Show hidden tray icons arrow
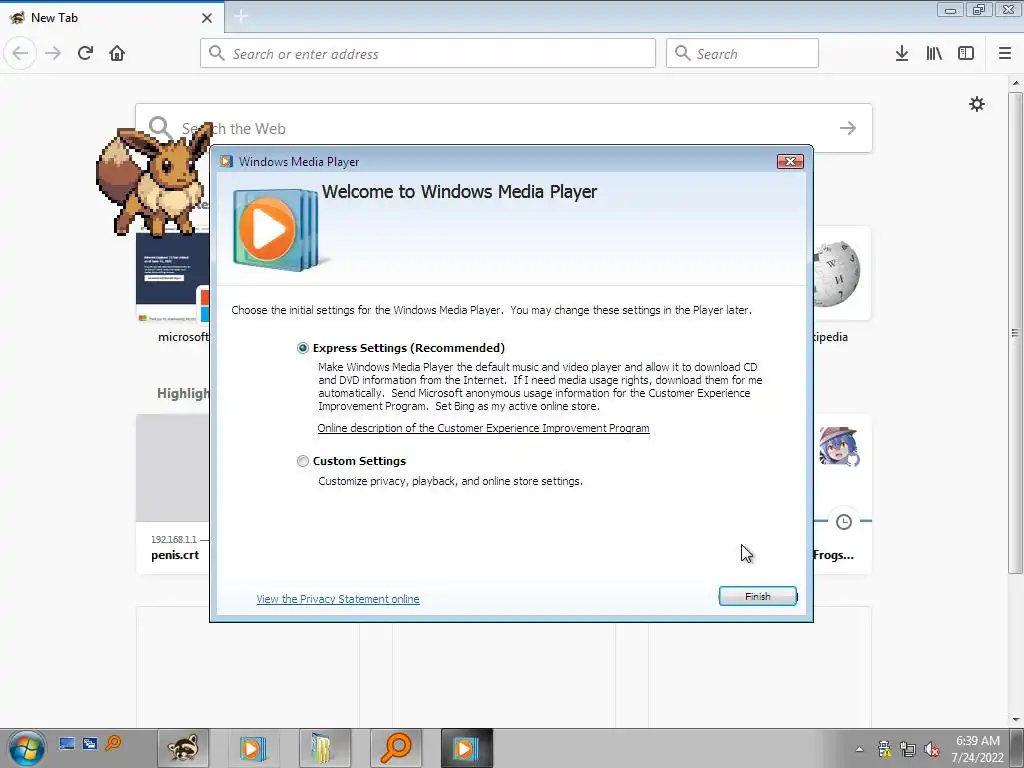The width and height of the screenshot is (1024, 768). click(x=859, y=749)
